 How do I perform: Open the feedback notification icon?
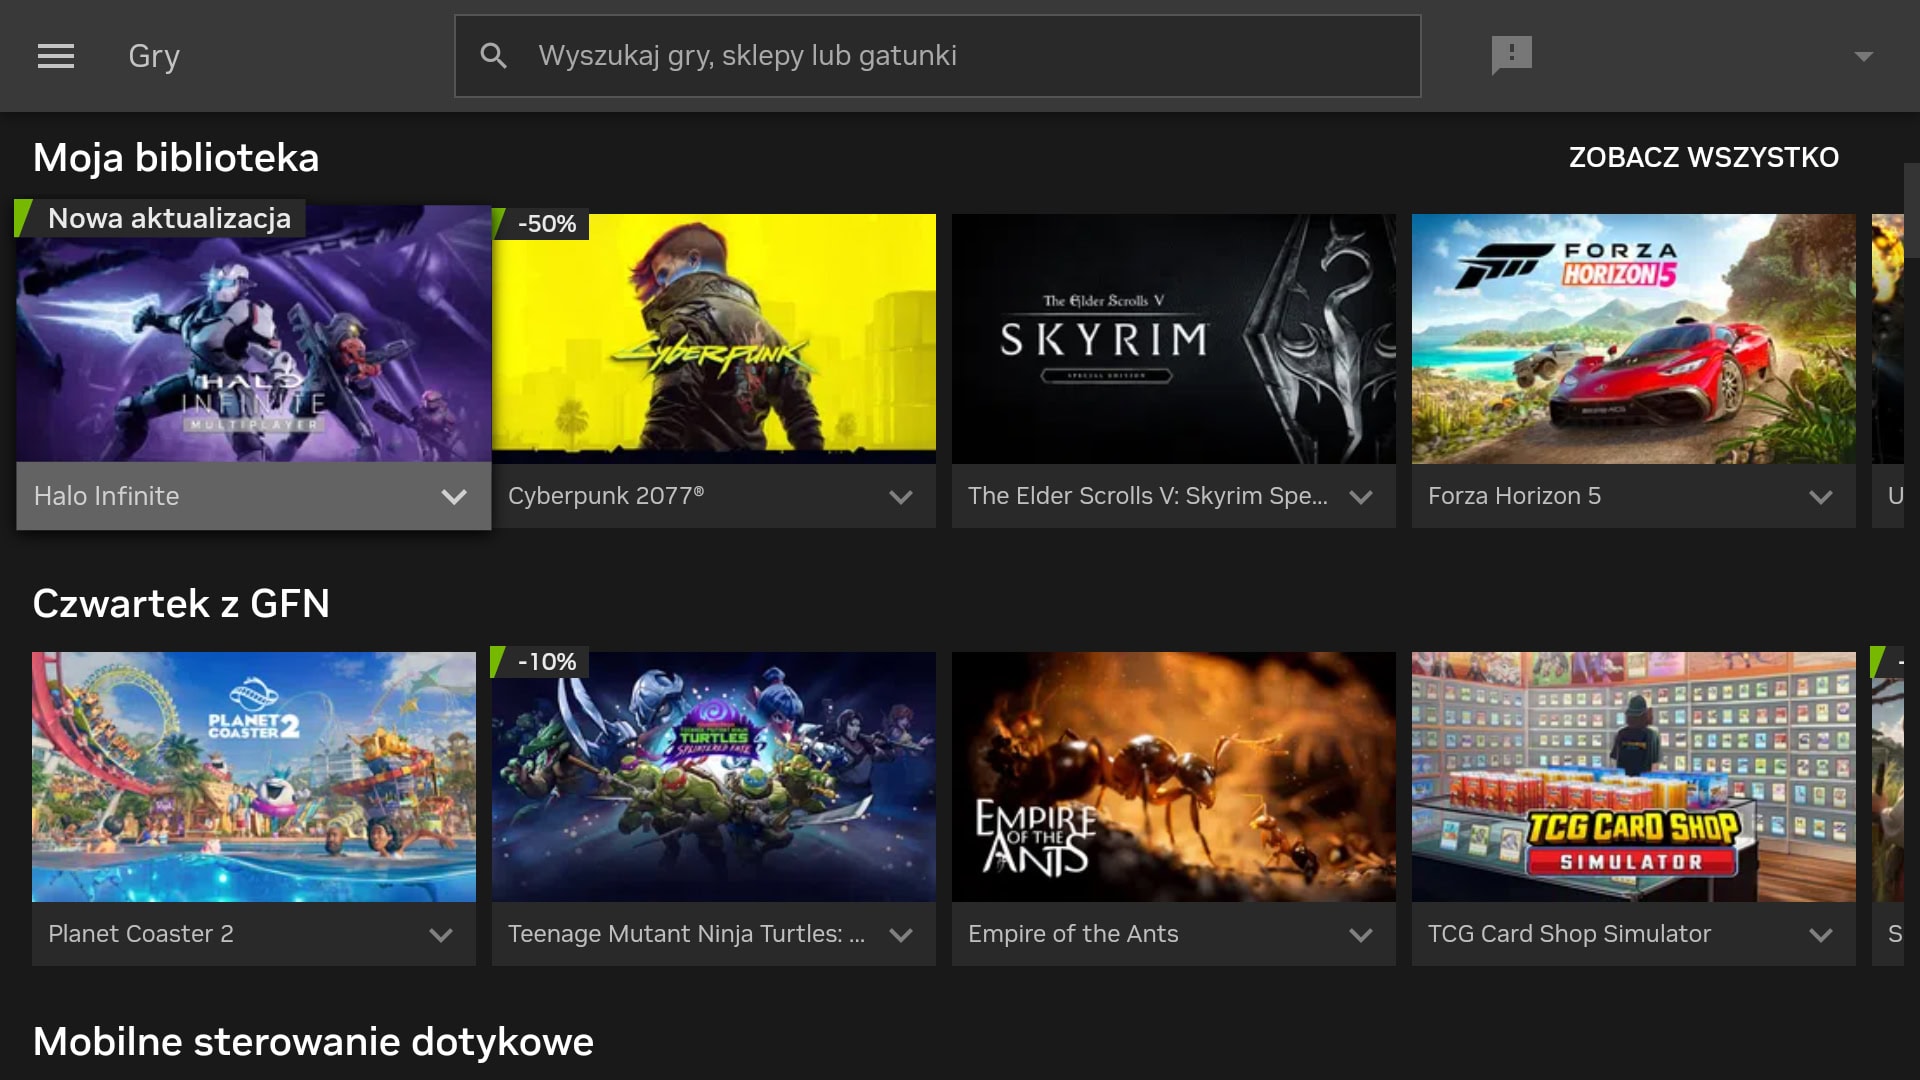1511,55
